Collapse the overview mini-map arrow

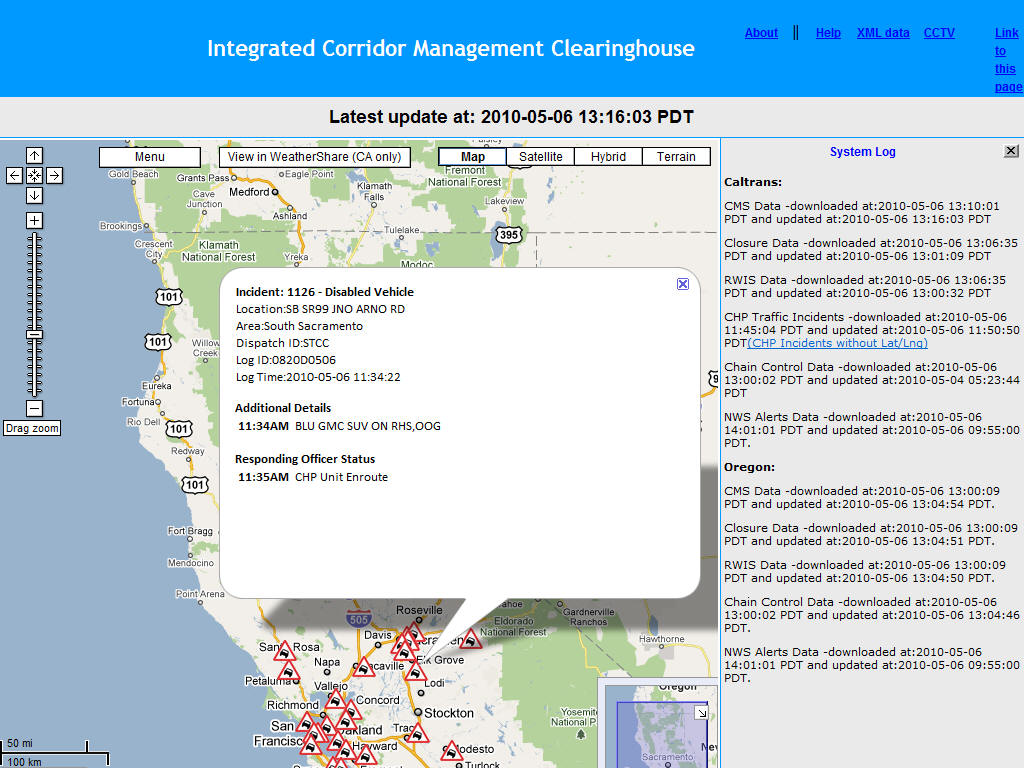(702, 713)
